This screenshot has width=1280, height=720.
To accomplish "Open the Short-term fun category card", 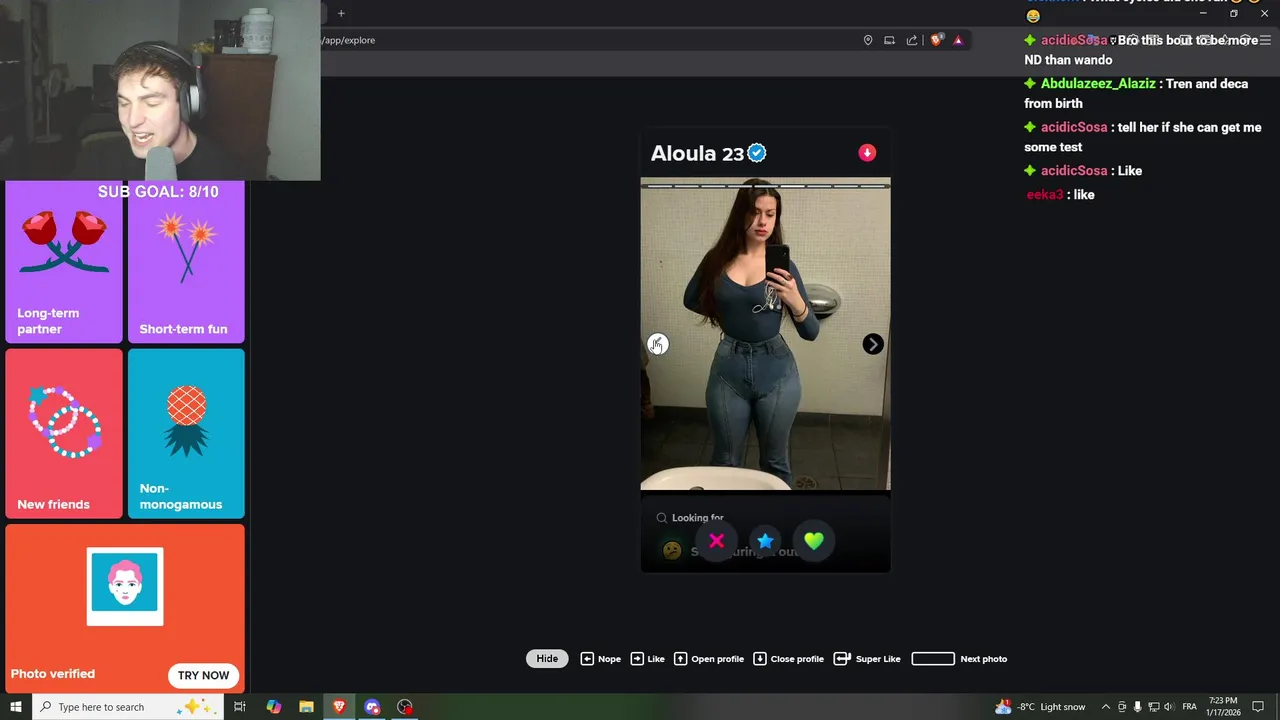I will tap(186, 262).
